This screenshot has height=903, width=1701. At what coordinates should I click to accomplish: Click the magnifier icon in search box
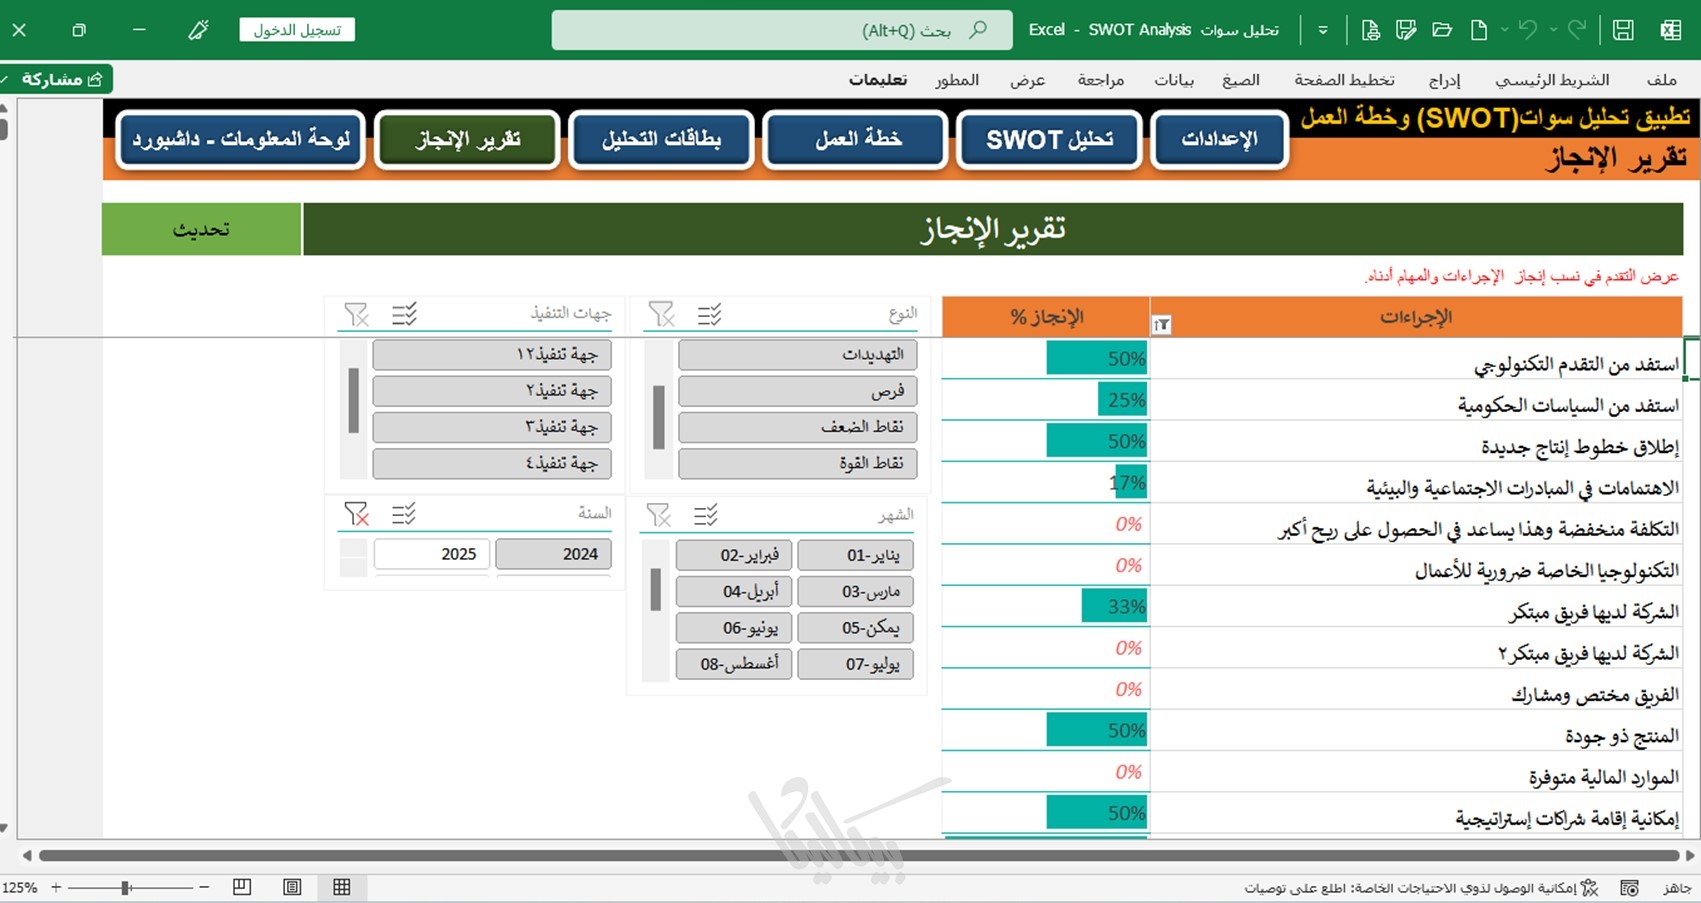(978, 30)
